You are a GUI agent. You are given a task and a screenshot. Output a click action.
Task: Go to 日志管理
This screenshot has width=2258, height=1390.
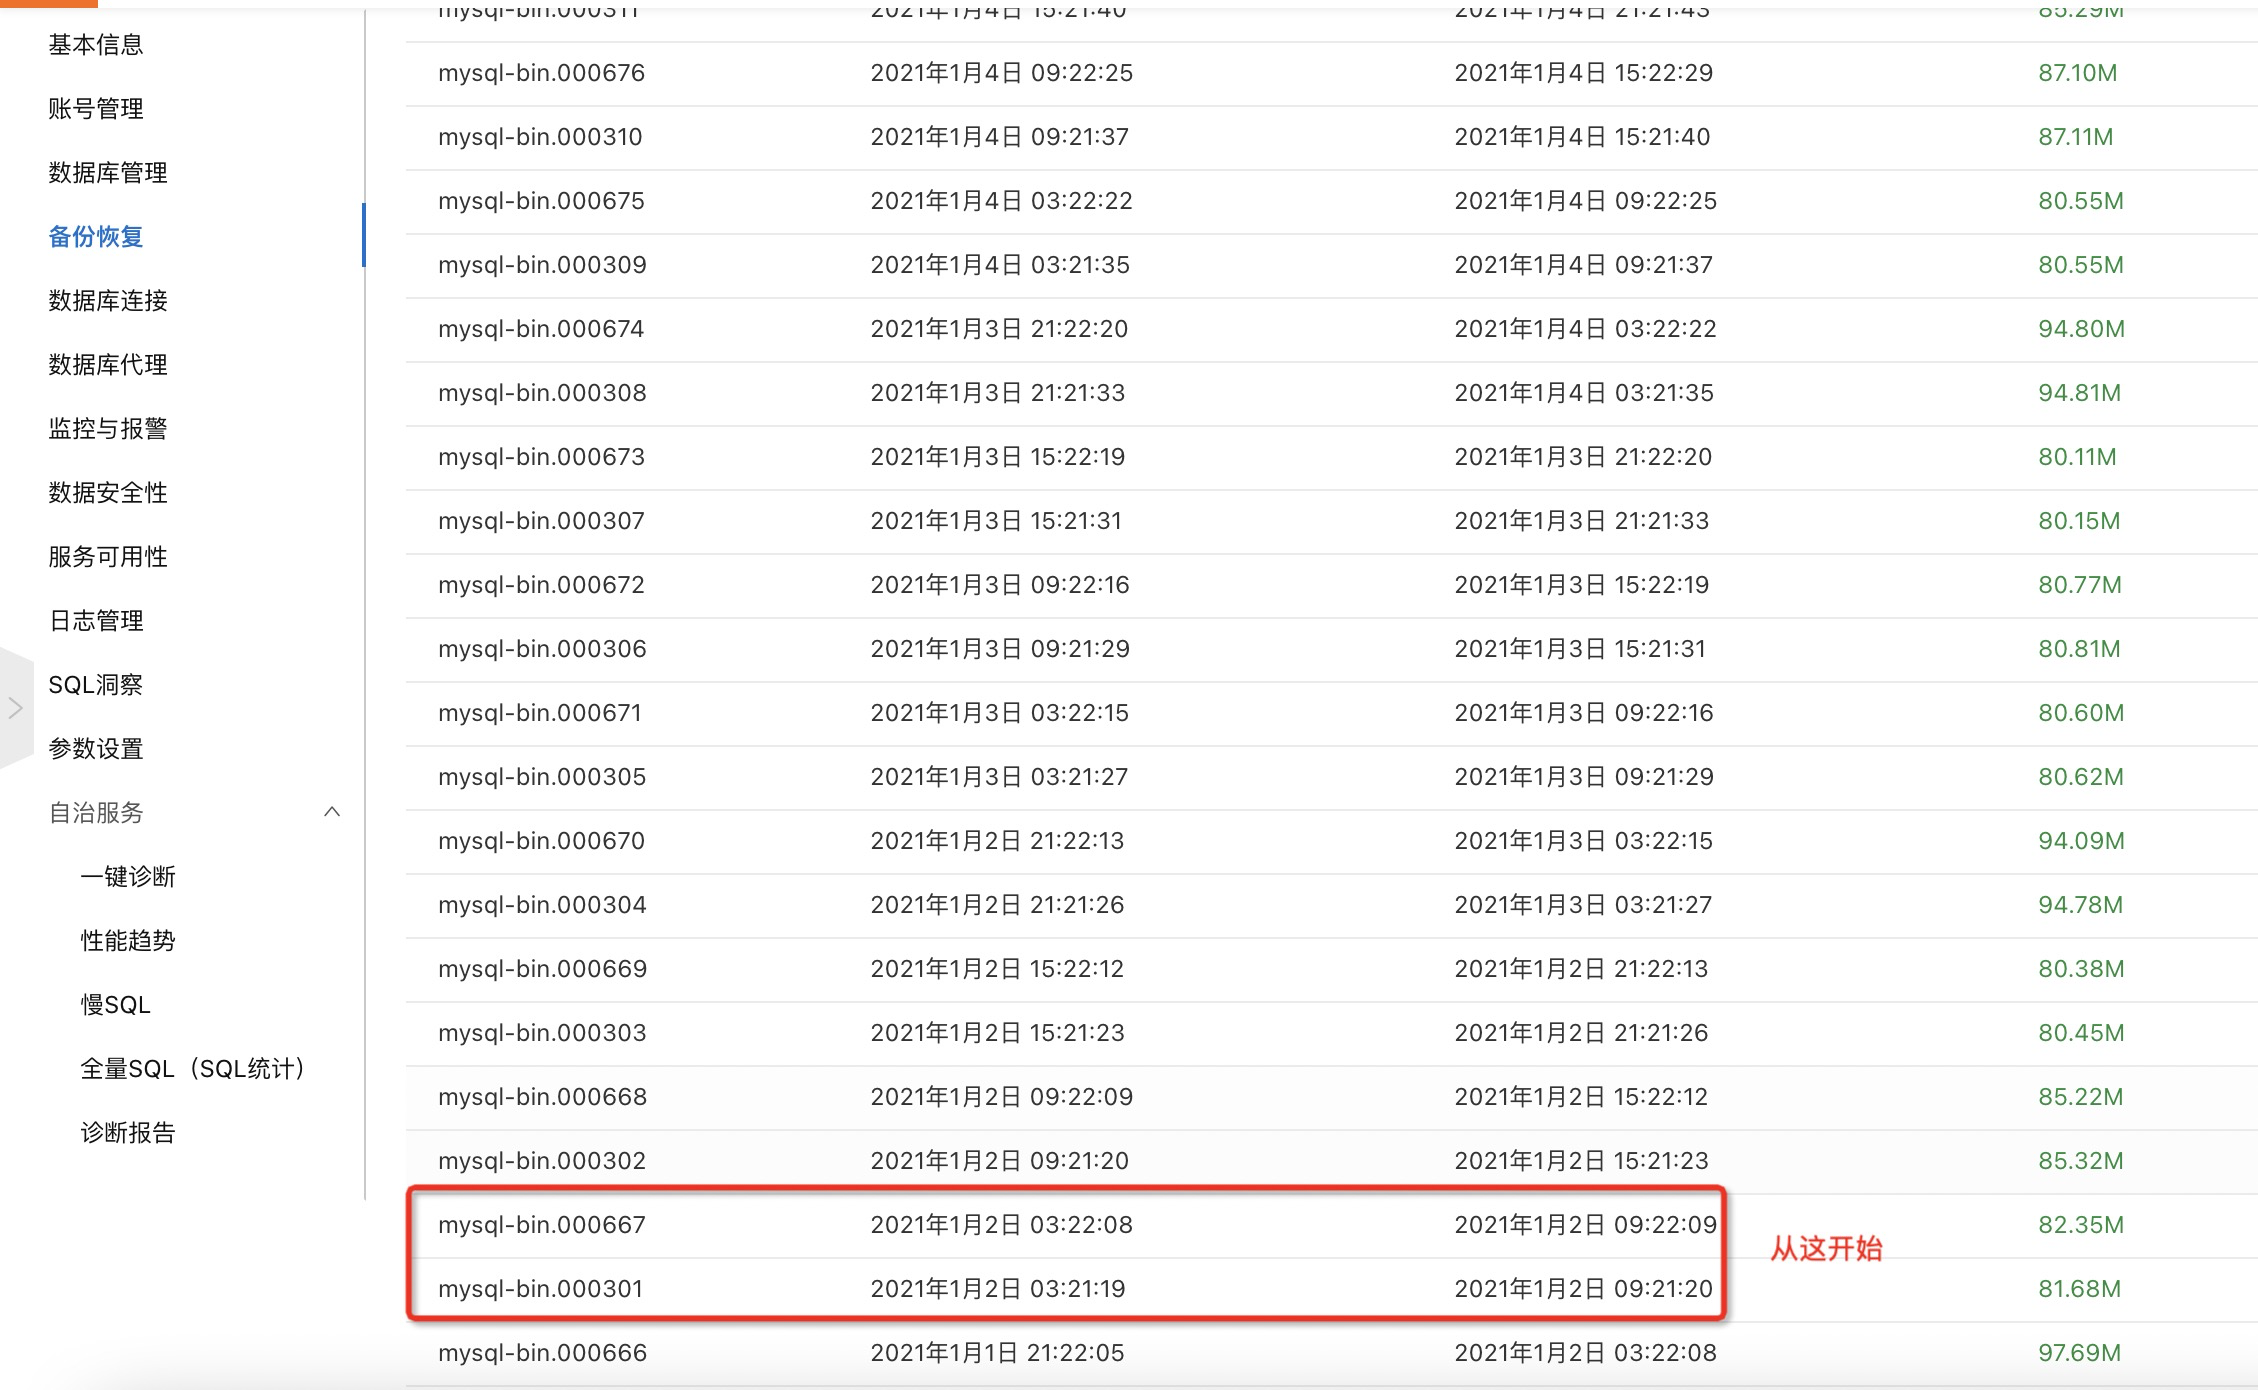96,621
